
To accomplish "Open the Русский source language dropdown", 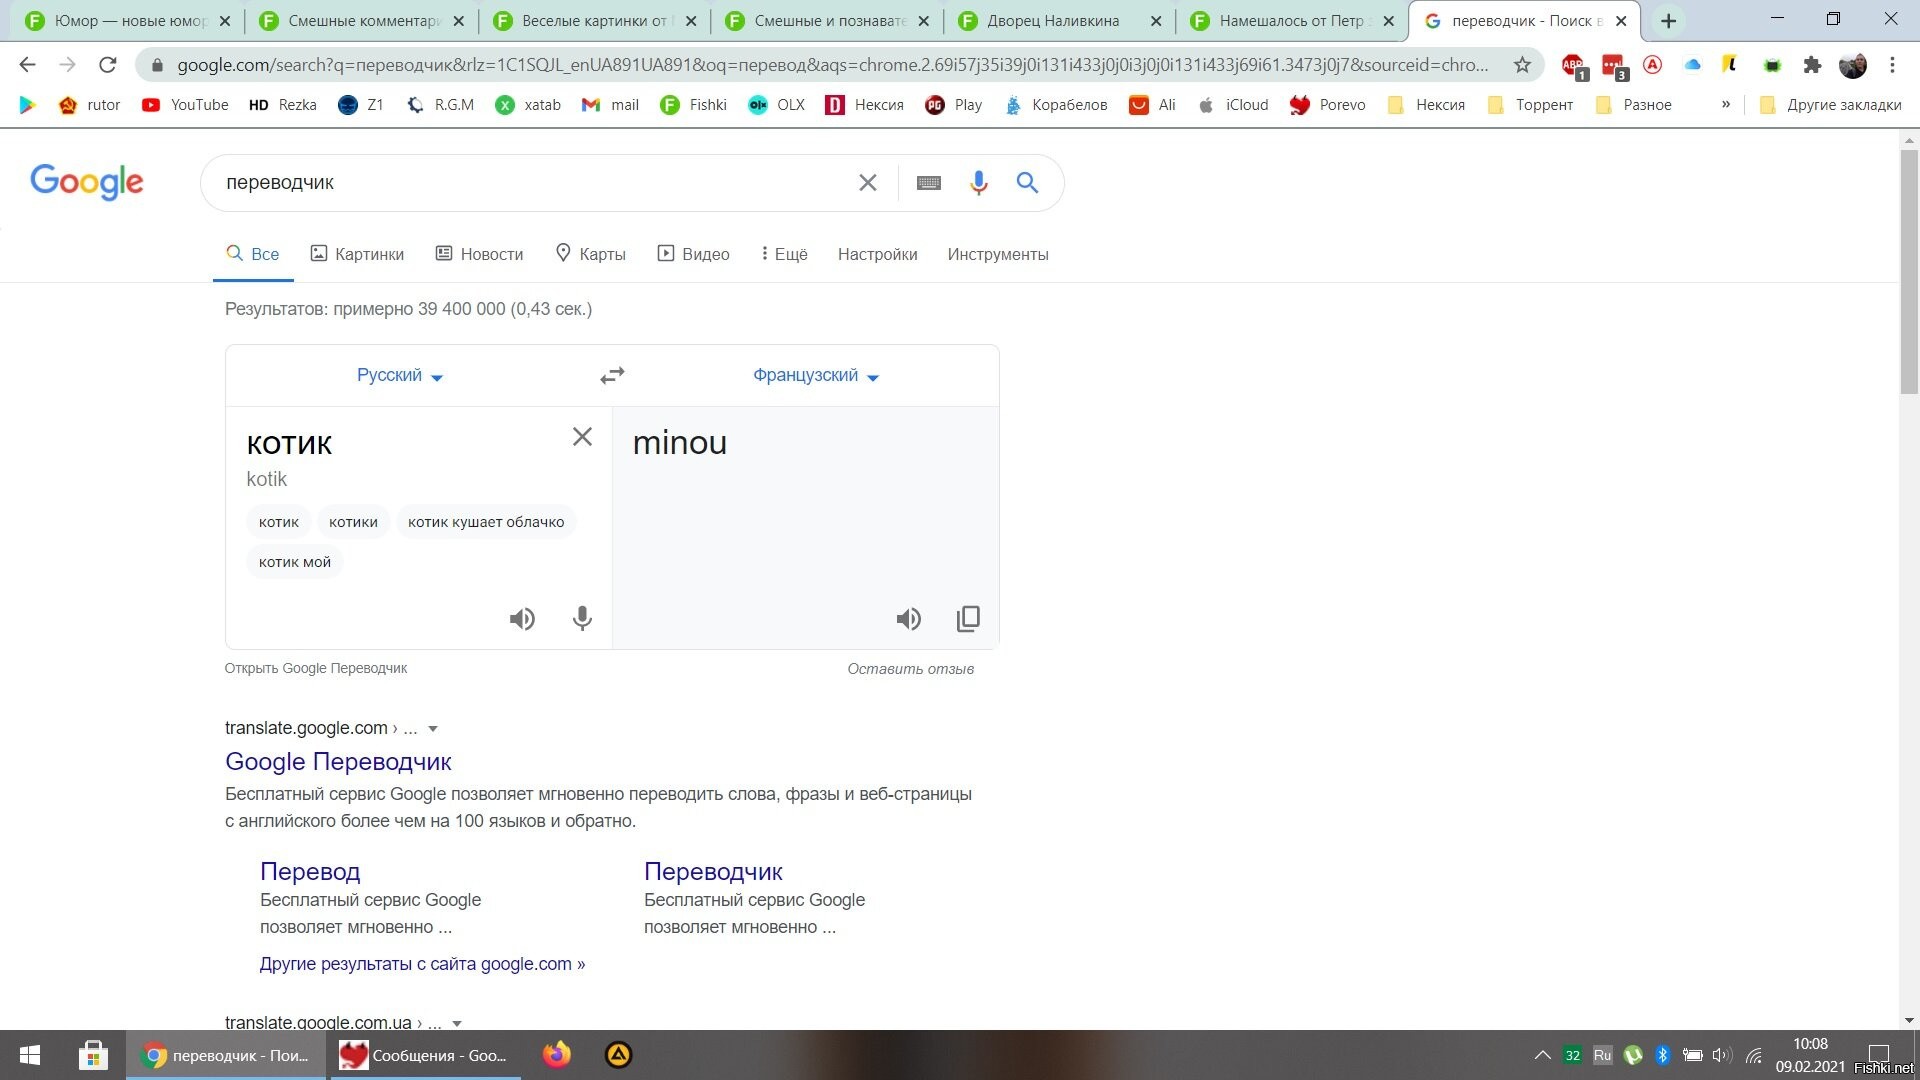I will click(x=399, y=375).
